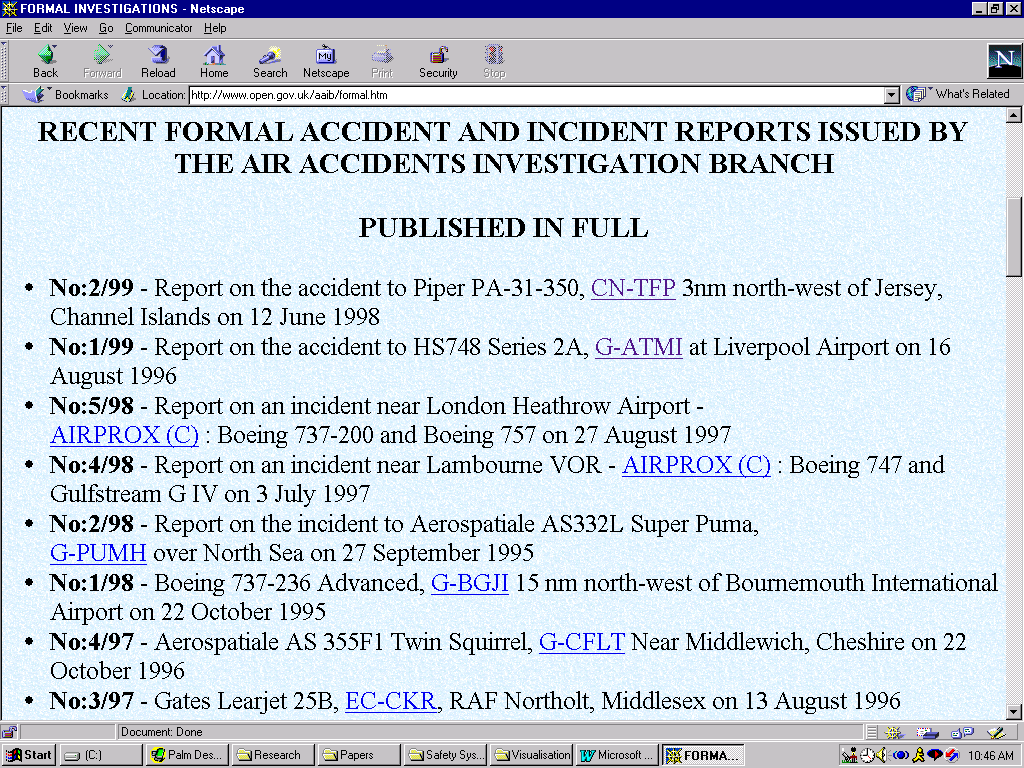Image resolution: width=1024 pixels, height=768 pixels.
Task: Click the My Netscape toolbar button
Action: coord(326,62)
